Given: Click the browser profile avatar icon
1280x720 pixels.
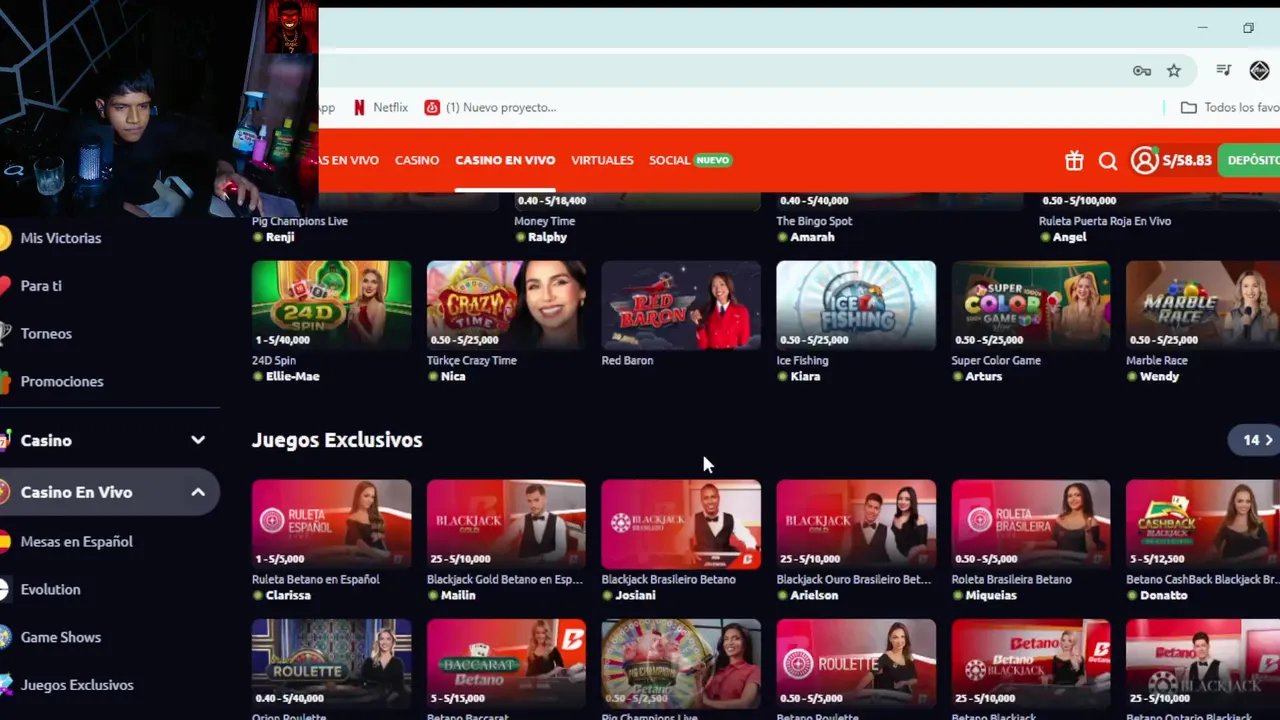Looking at the screenshot, I should point(1260,70).
